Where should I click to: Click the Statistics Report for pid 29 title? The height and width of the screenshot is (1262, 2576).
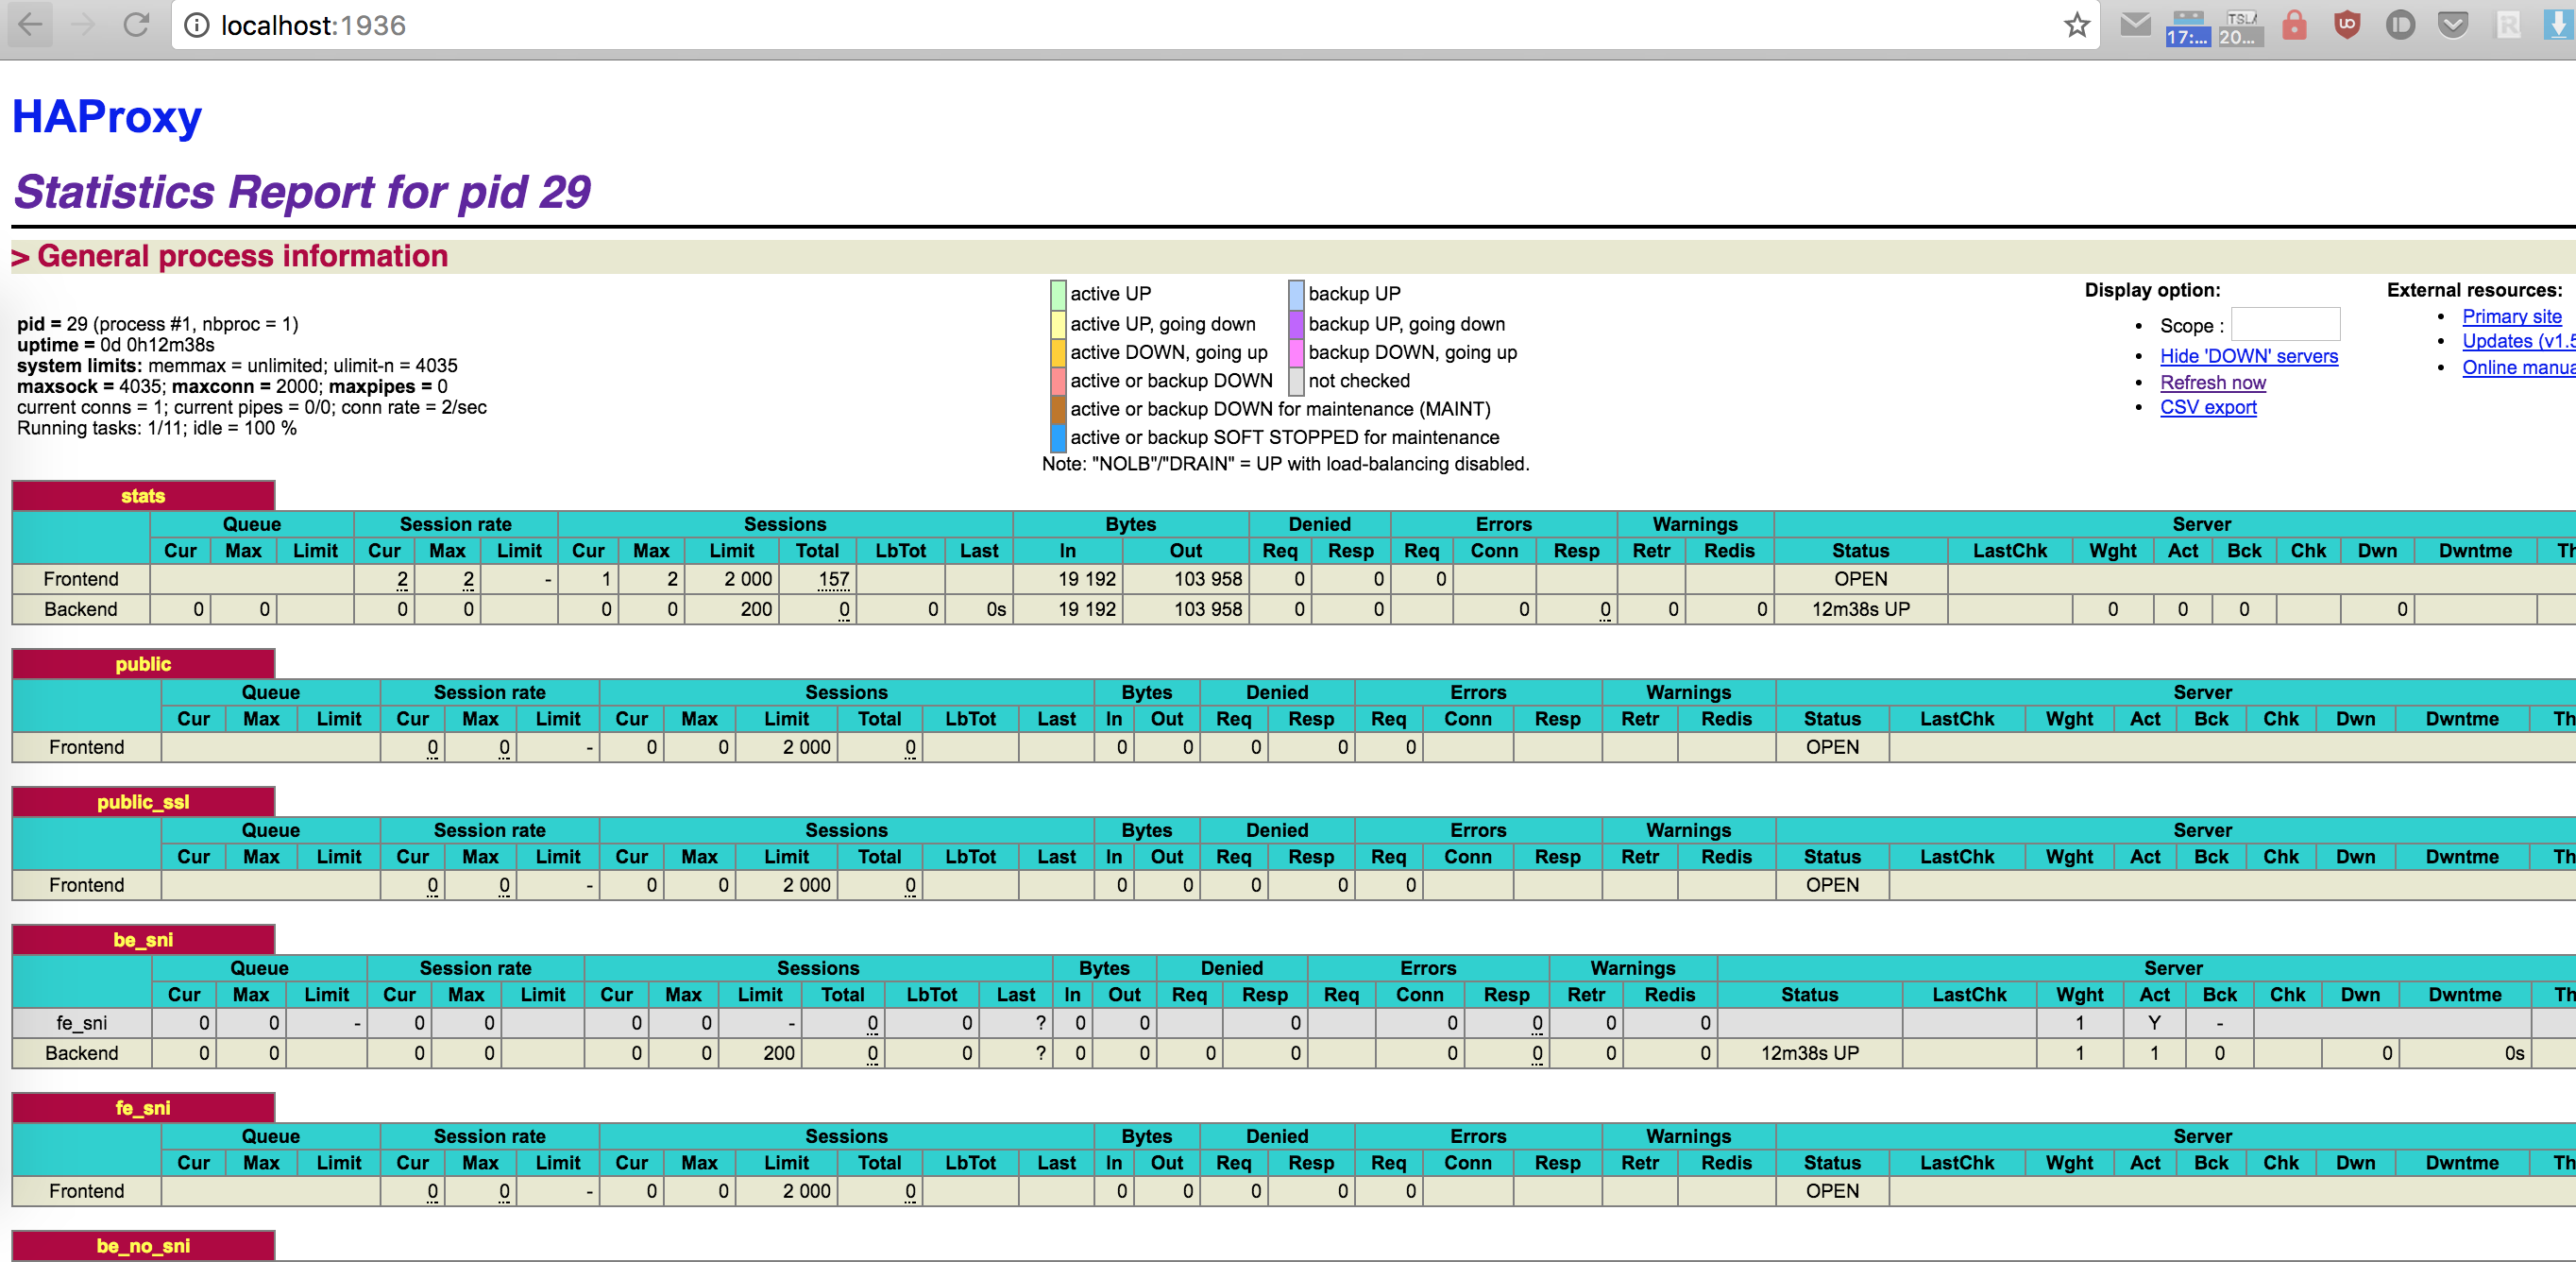point(302,191)
